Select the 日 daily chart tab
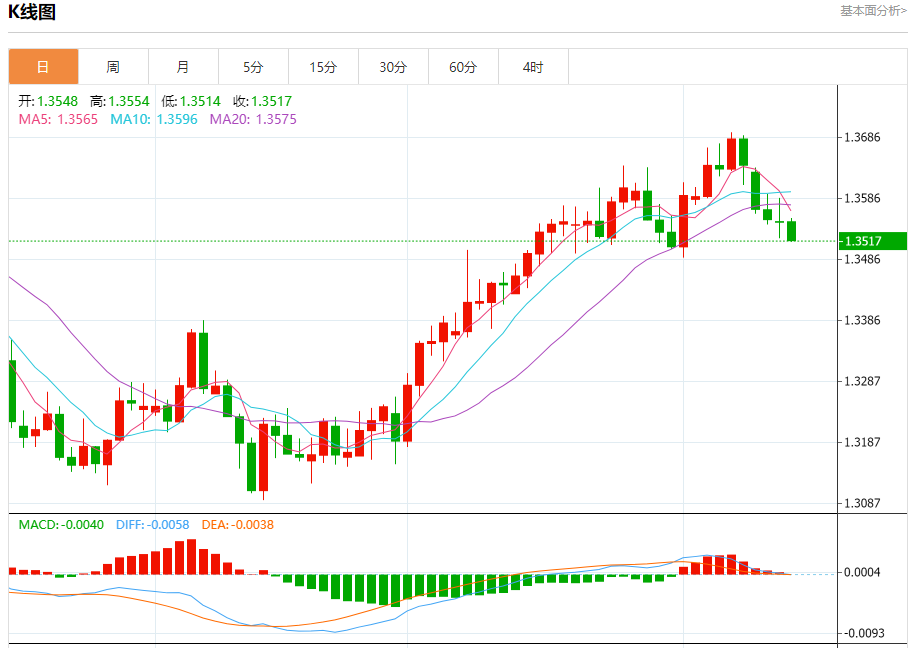917x648 pixels. point(43,67)
